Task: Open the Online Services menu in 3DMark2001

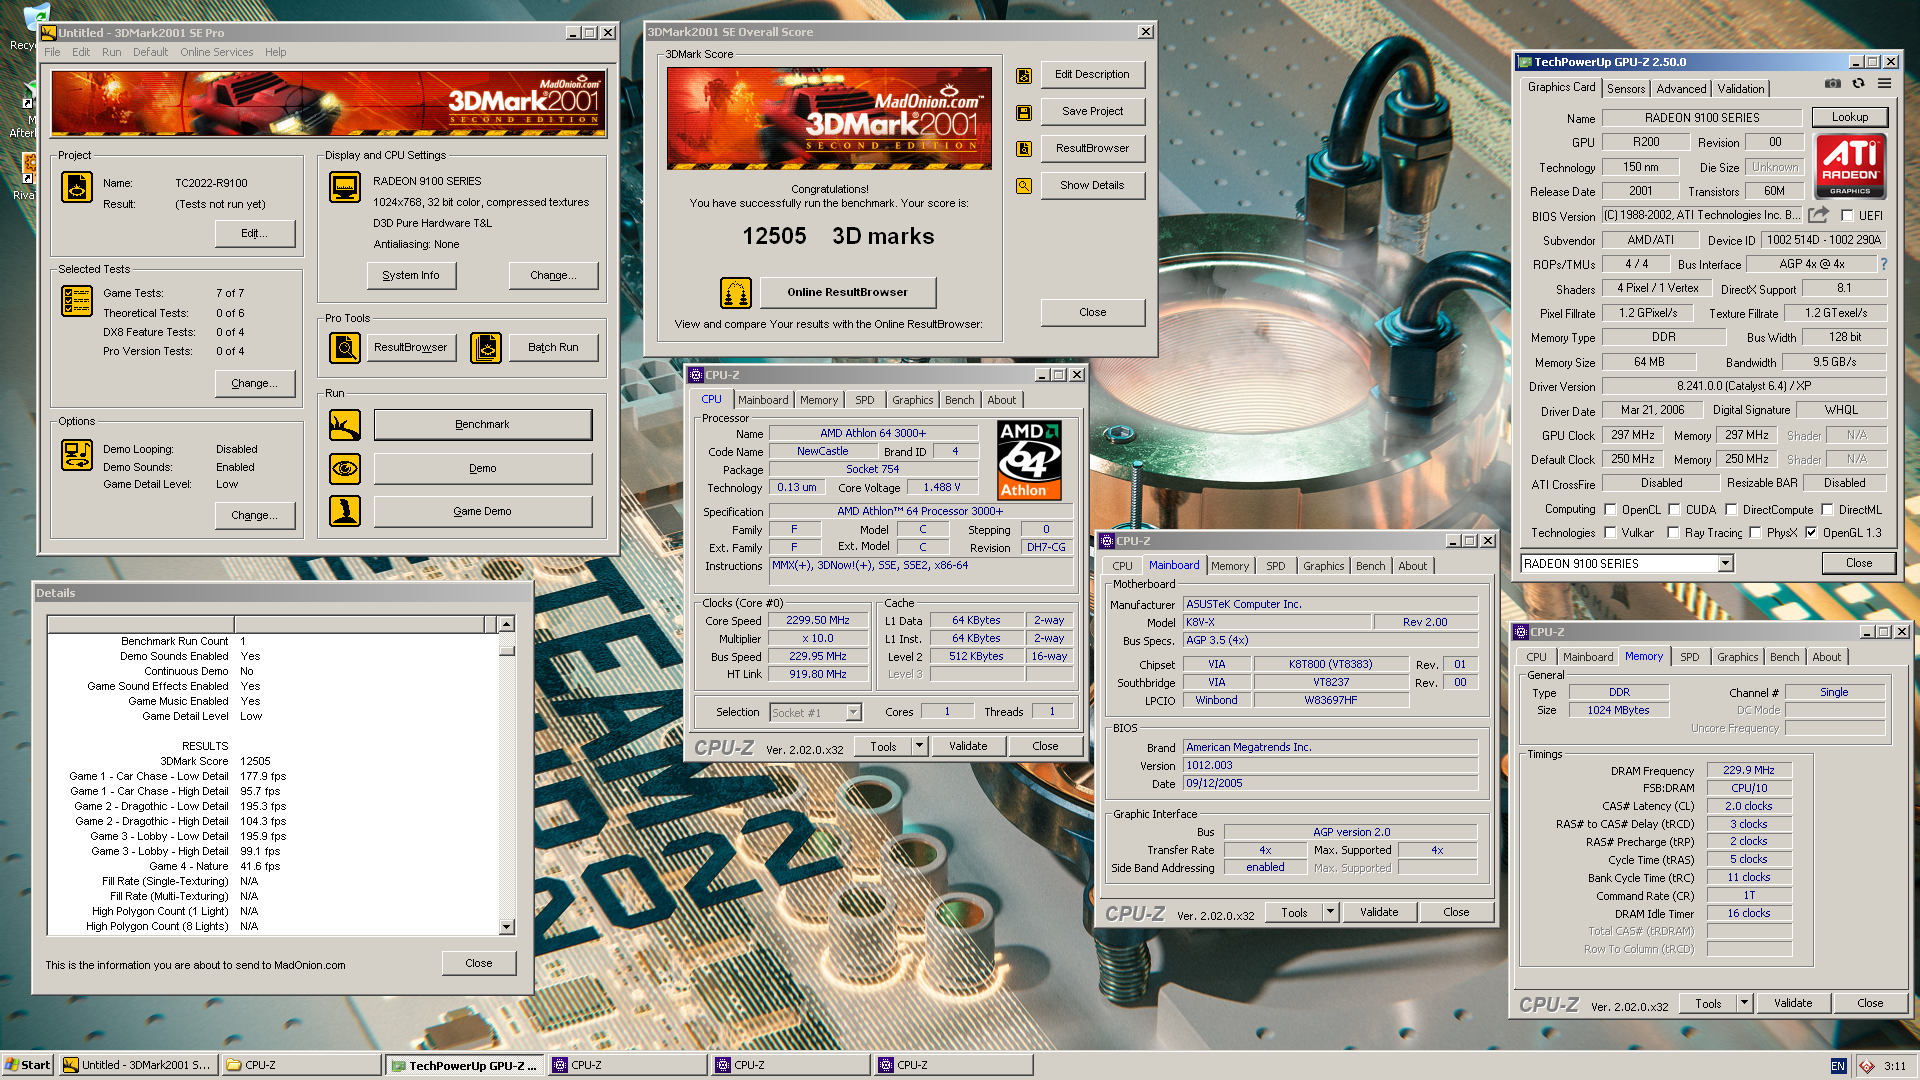Action: tap(216, 52)
